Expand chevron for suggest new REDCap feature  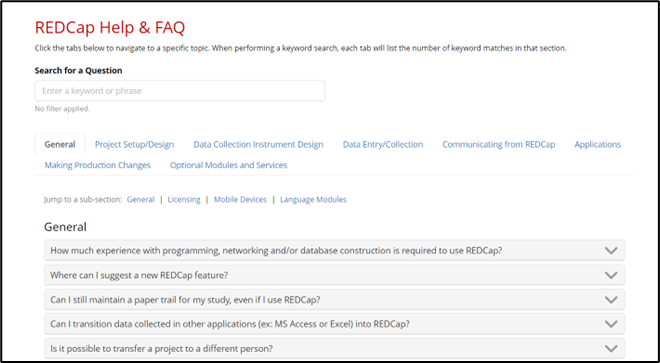pyautogui.click(x=611, y=275)
